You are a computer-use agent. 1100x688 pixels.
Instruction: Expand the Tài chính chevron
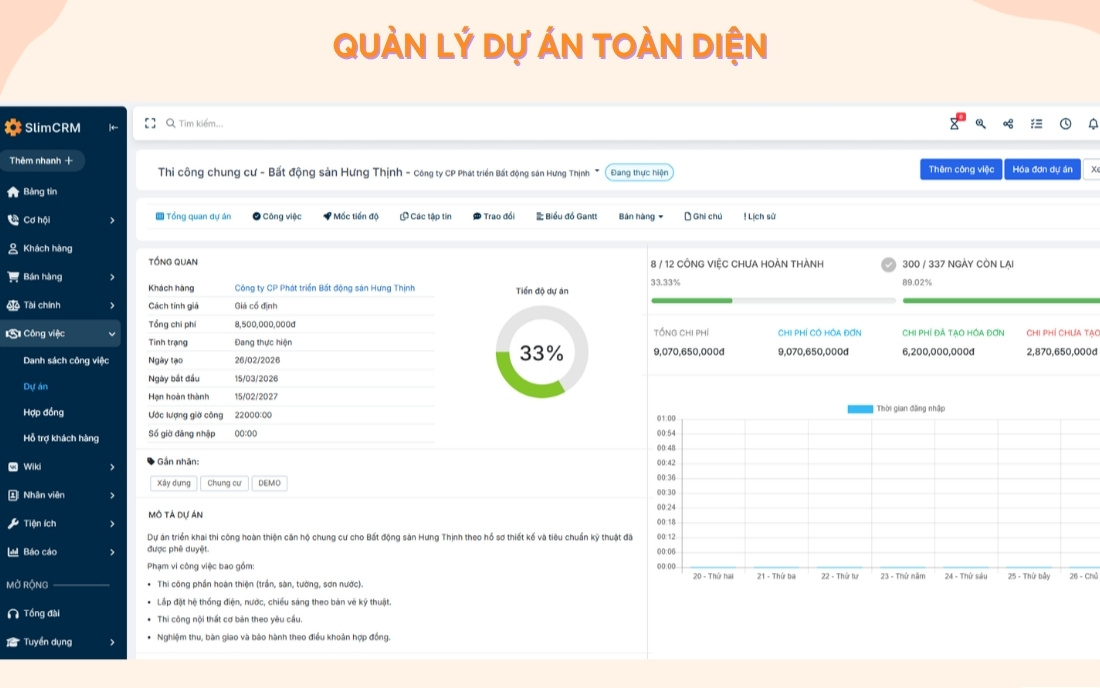point(112,305)
